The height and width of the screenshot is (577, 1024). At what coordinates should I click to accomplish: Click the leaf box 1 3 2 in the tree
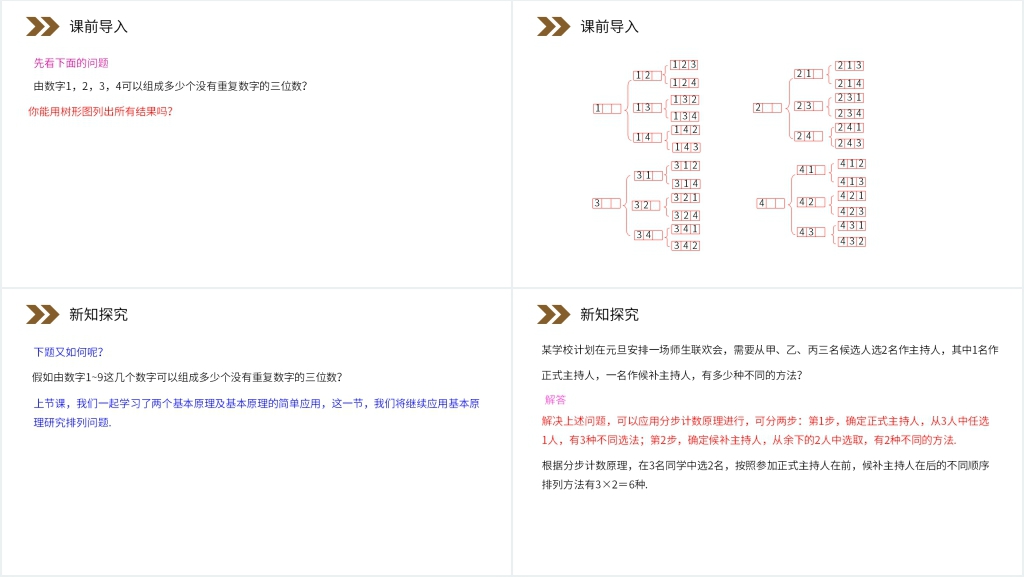685,101
